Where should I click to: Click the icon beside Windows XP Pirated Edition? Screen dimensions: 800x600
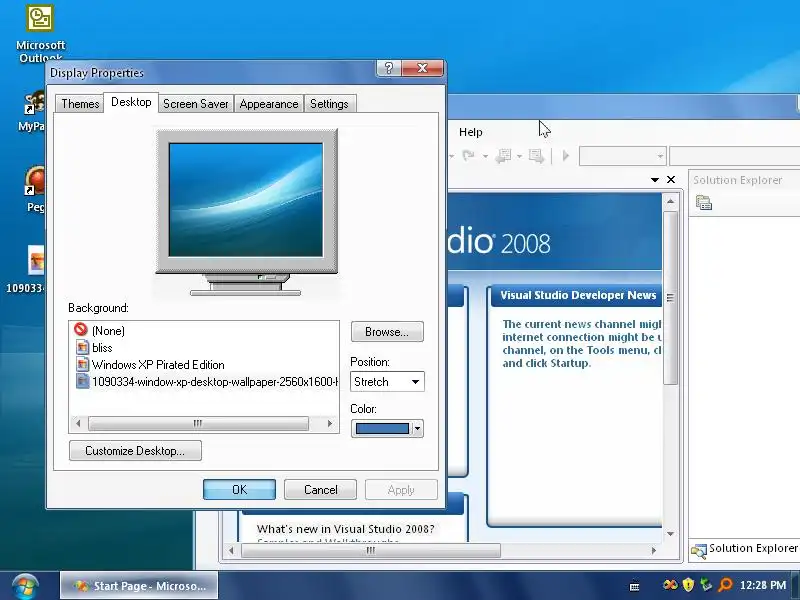point(82,364)
